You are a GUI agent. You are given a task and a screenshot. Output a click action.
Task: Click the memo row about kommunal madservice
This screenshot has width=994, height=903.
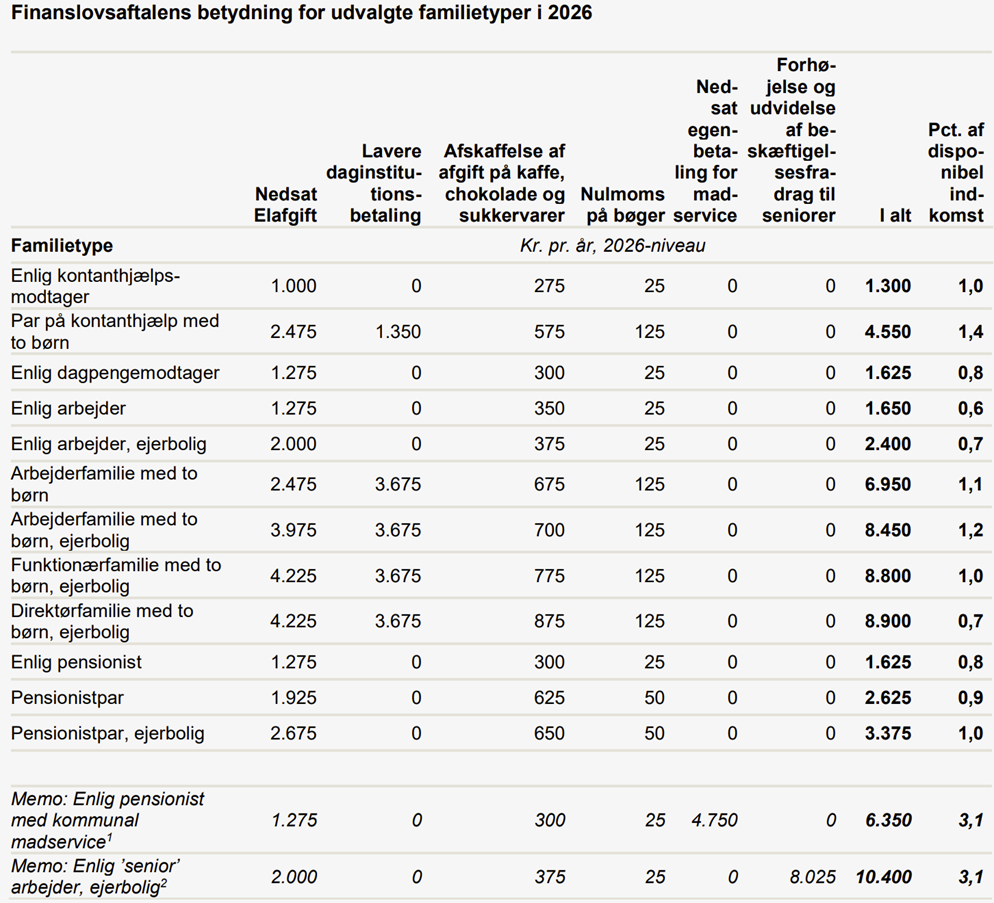(x=107, y=820)
